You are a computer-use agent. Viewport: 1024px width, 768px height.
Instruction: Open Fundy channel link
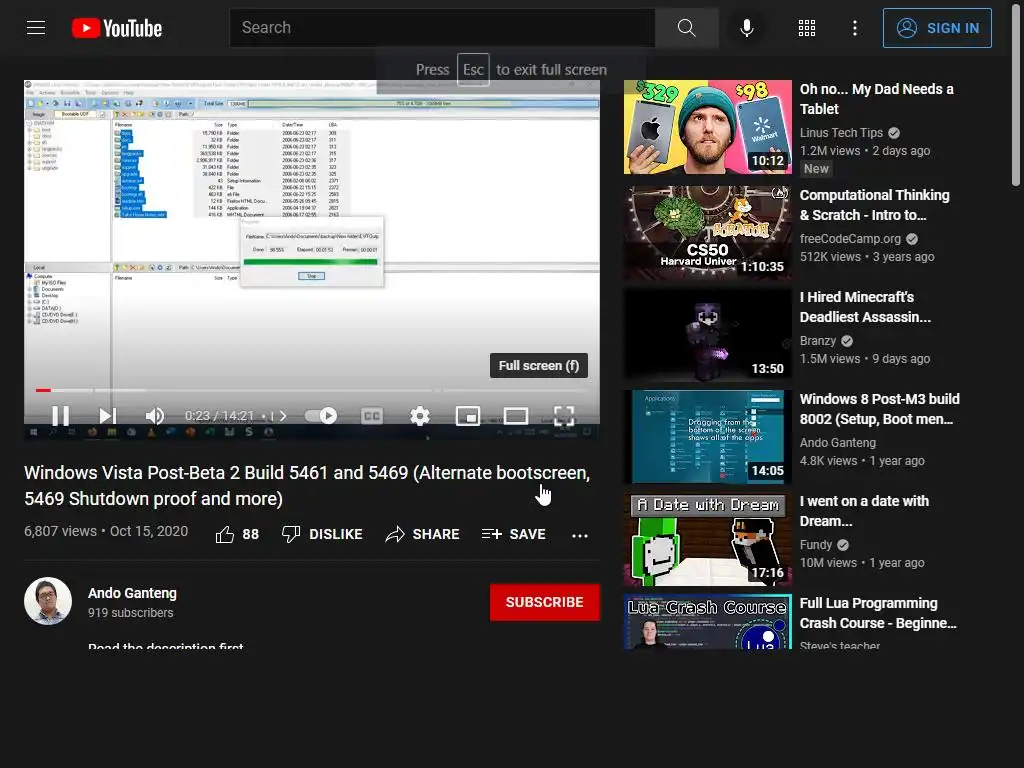pos(816,545)
